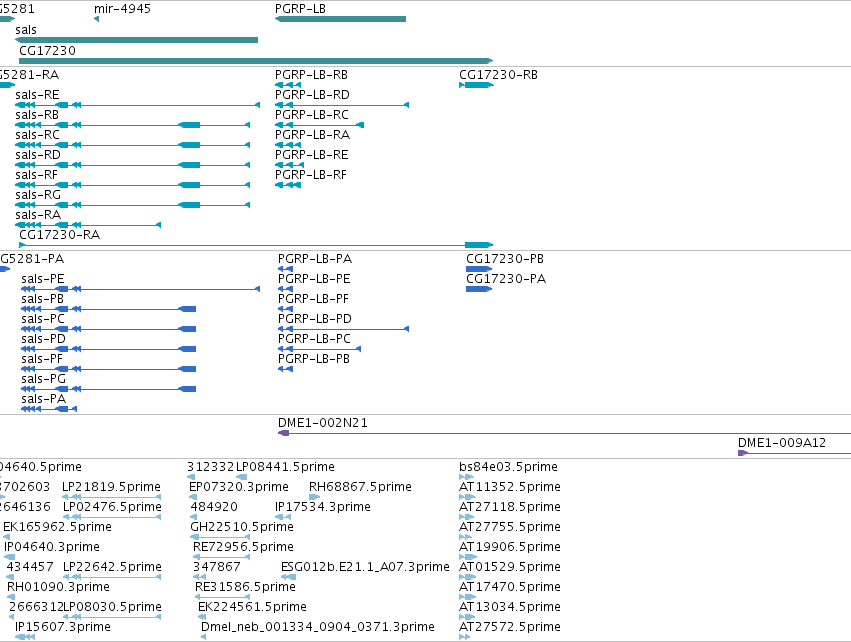Select the CG17230-RB transcript glyph

pyautogui.click(x=477, y=85)
